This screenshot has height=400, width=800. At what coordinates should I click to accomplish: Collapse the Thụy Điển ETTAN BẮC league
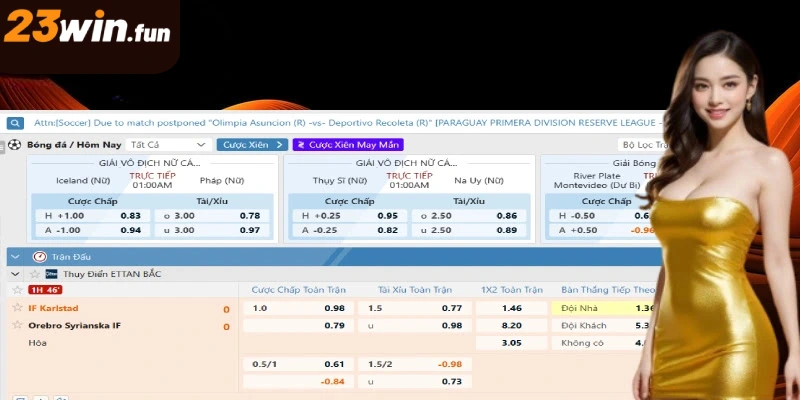tap(15, 274)
